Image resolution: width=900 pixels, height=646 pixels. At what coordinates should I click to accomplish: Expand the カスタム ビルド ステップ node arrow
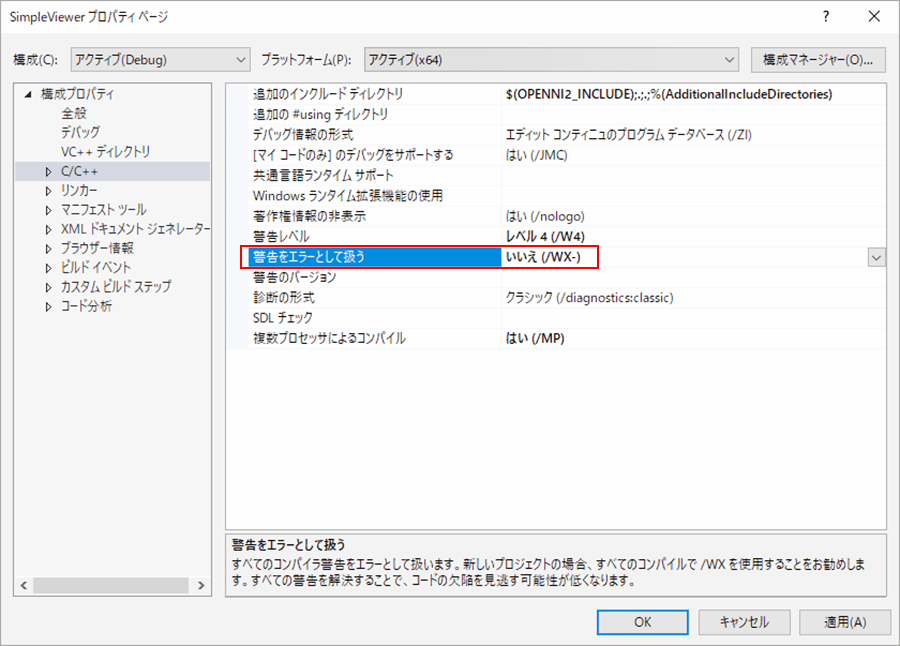click(48, 287)
